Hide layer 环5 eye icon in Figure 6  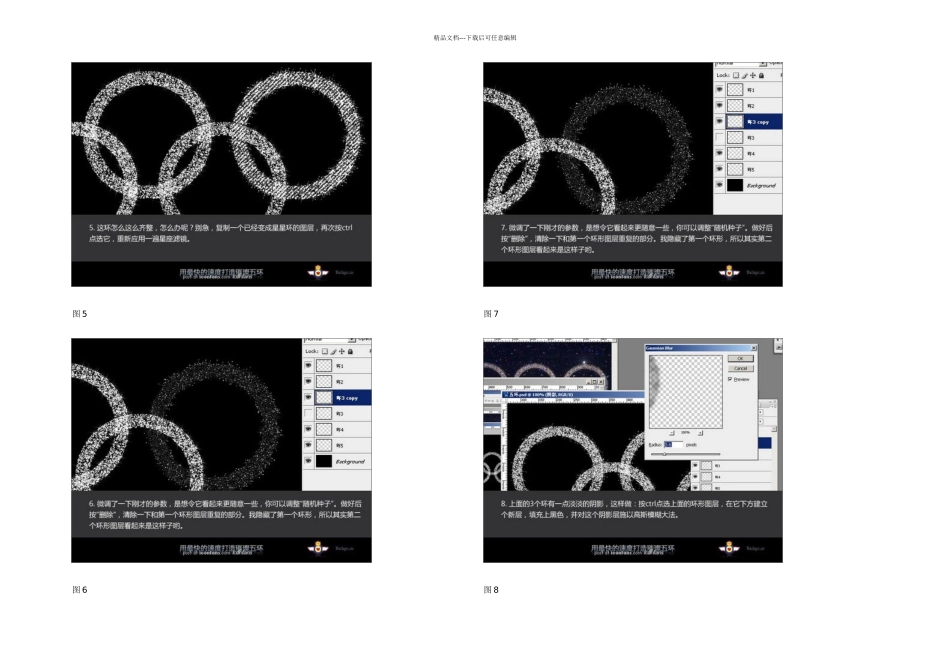click(308, 445)
